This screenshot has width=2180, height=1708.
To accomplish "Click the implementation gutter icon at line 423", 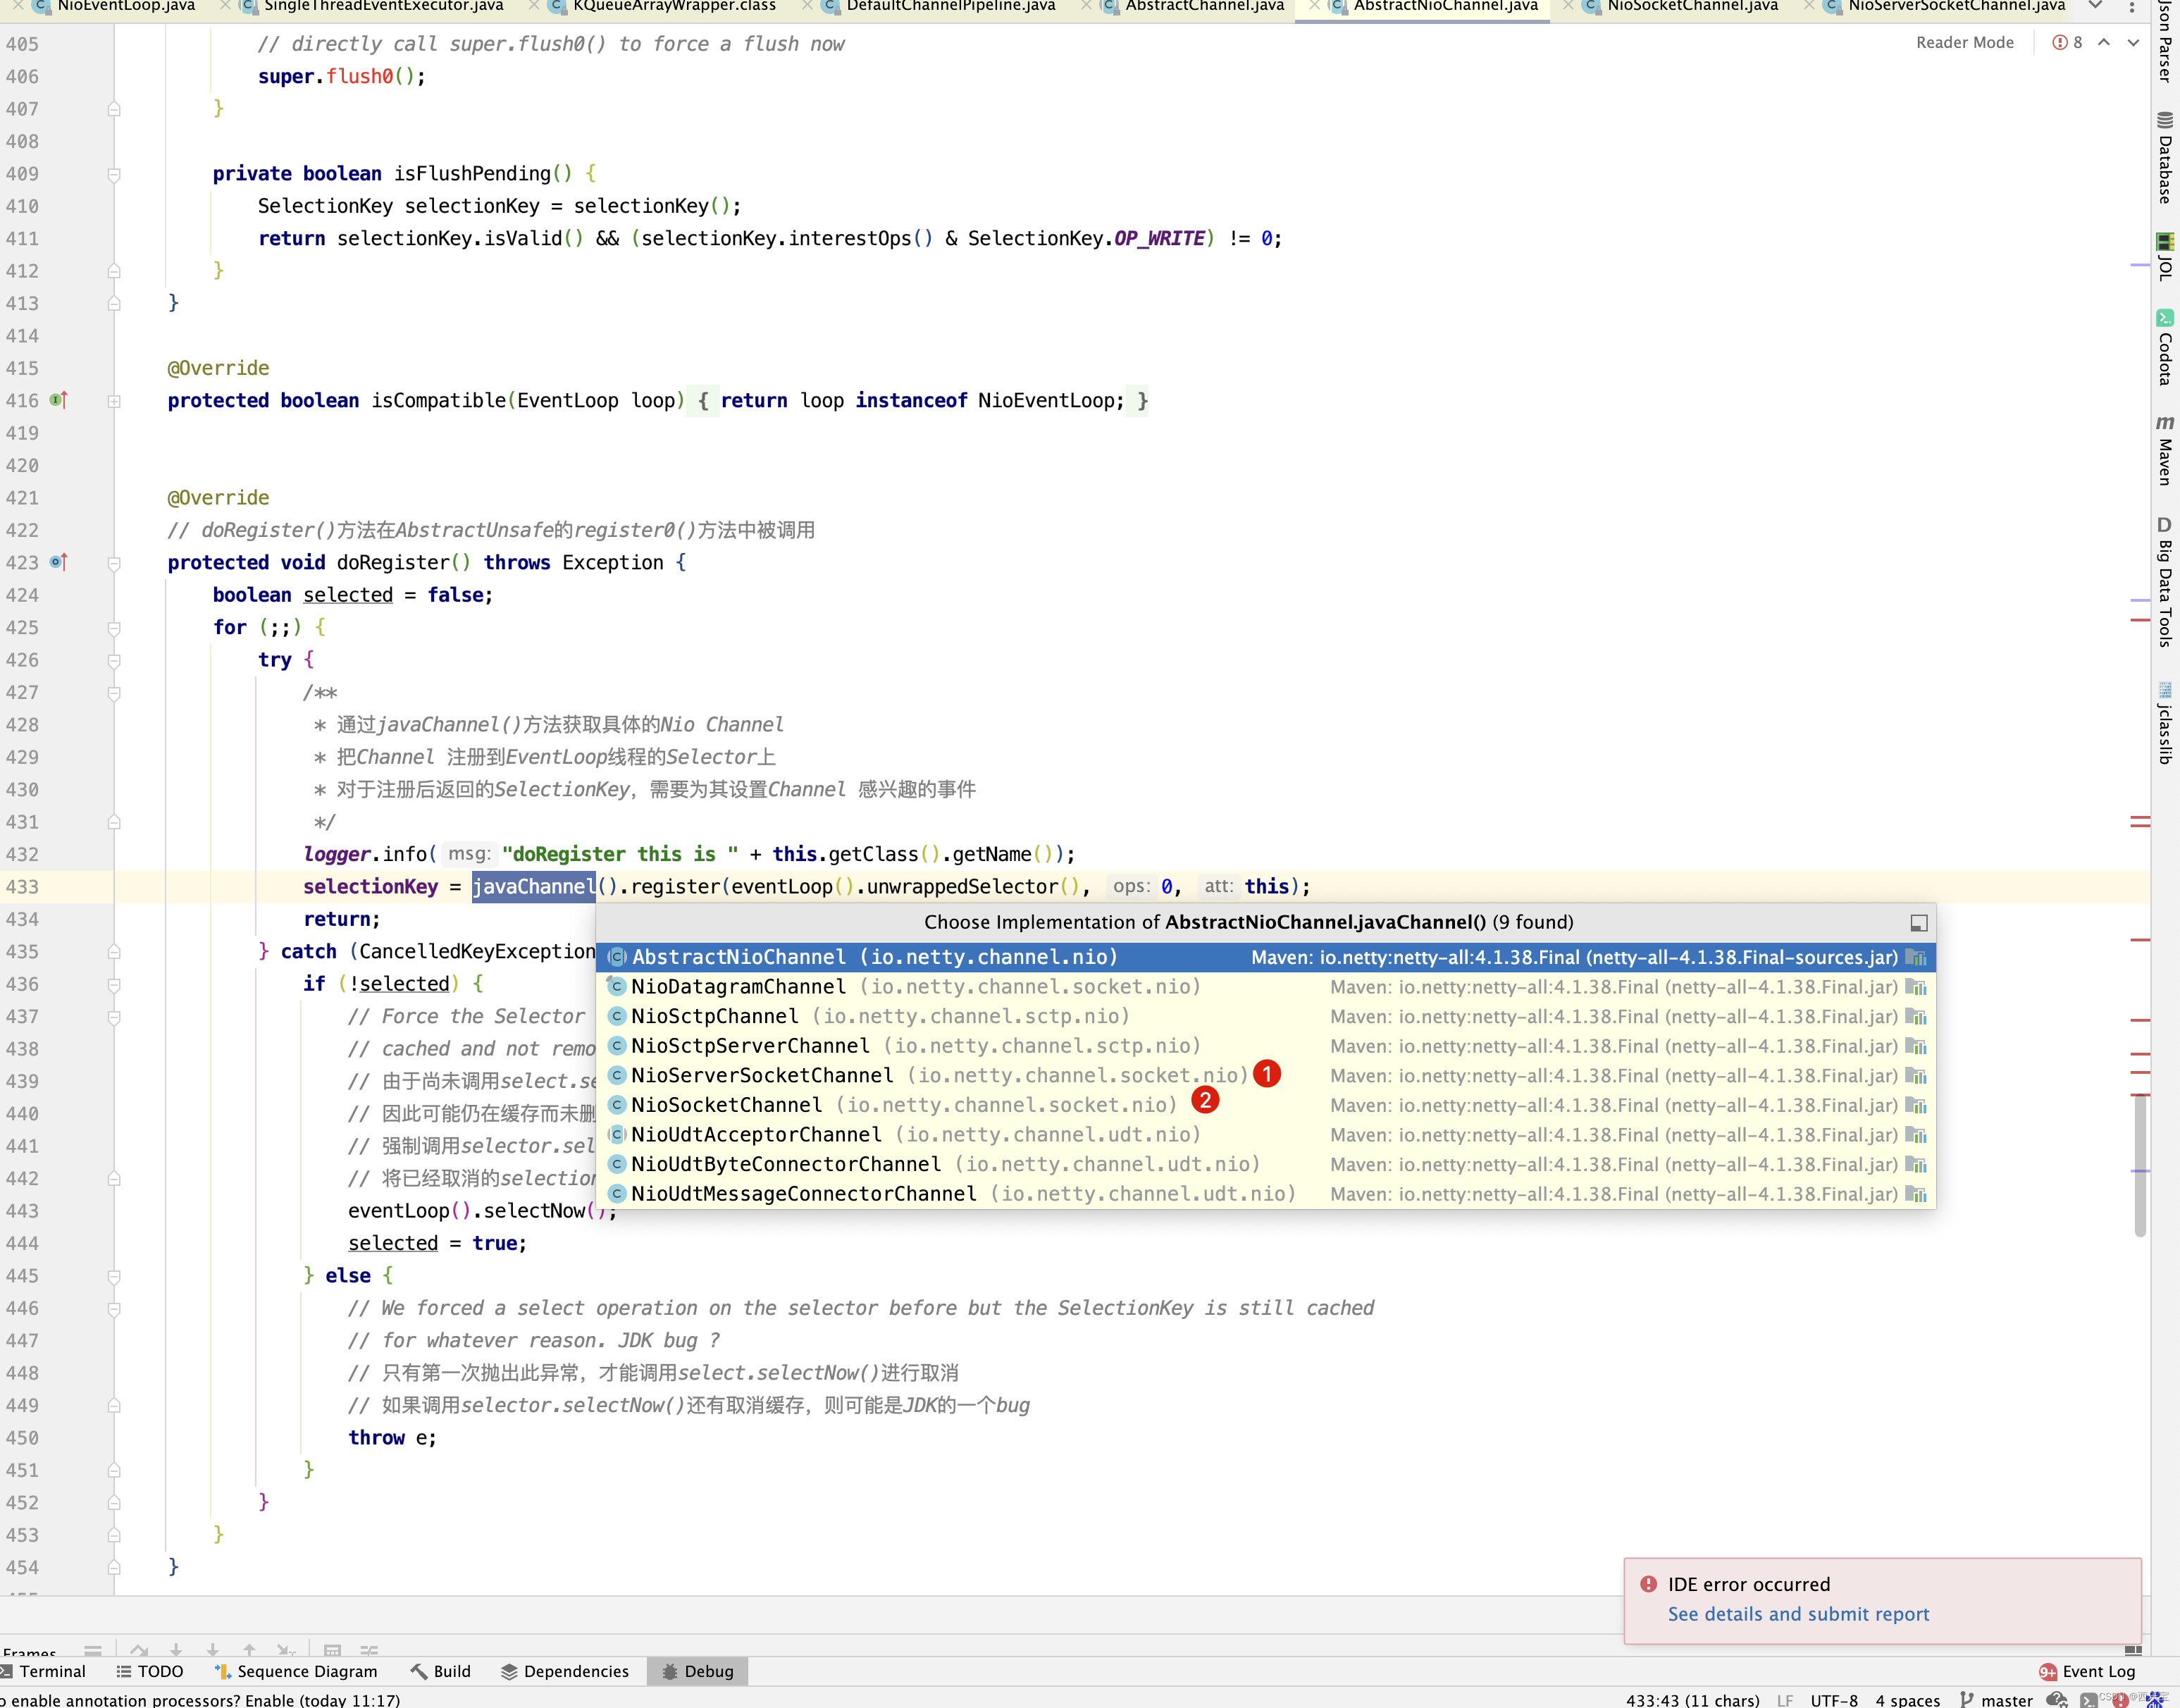I will pyautogui.click(x=59, y=562).
